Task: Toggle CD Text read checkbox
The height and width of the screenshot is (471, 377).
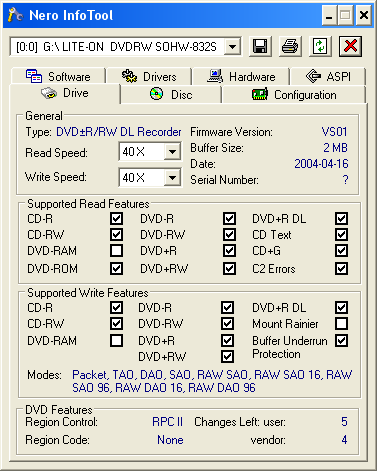Action: (x=342, y=234)
